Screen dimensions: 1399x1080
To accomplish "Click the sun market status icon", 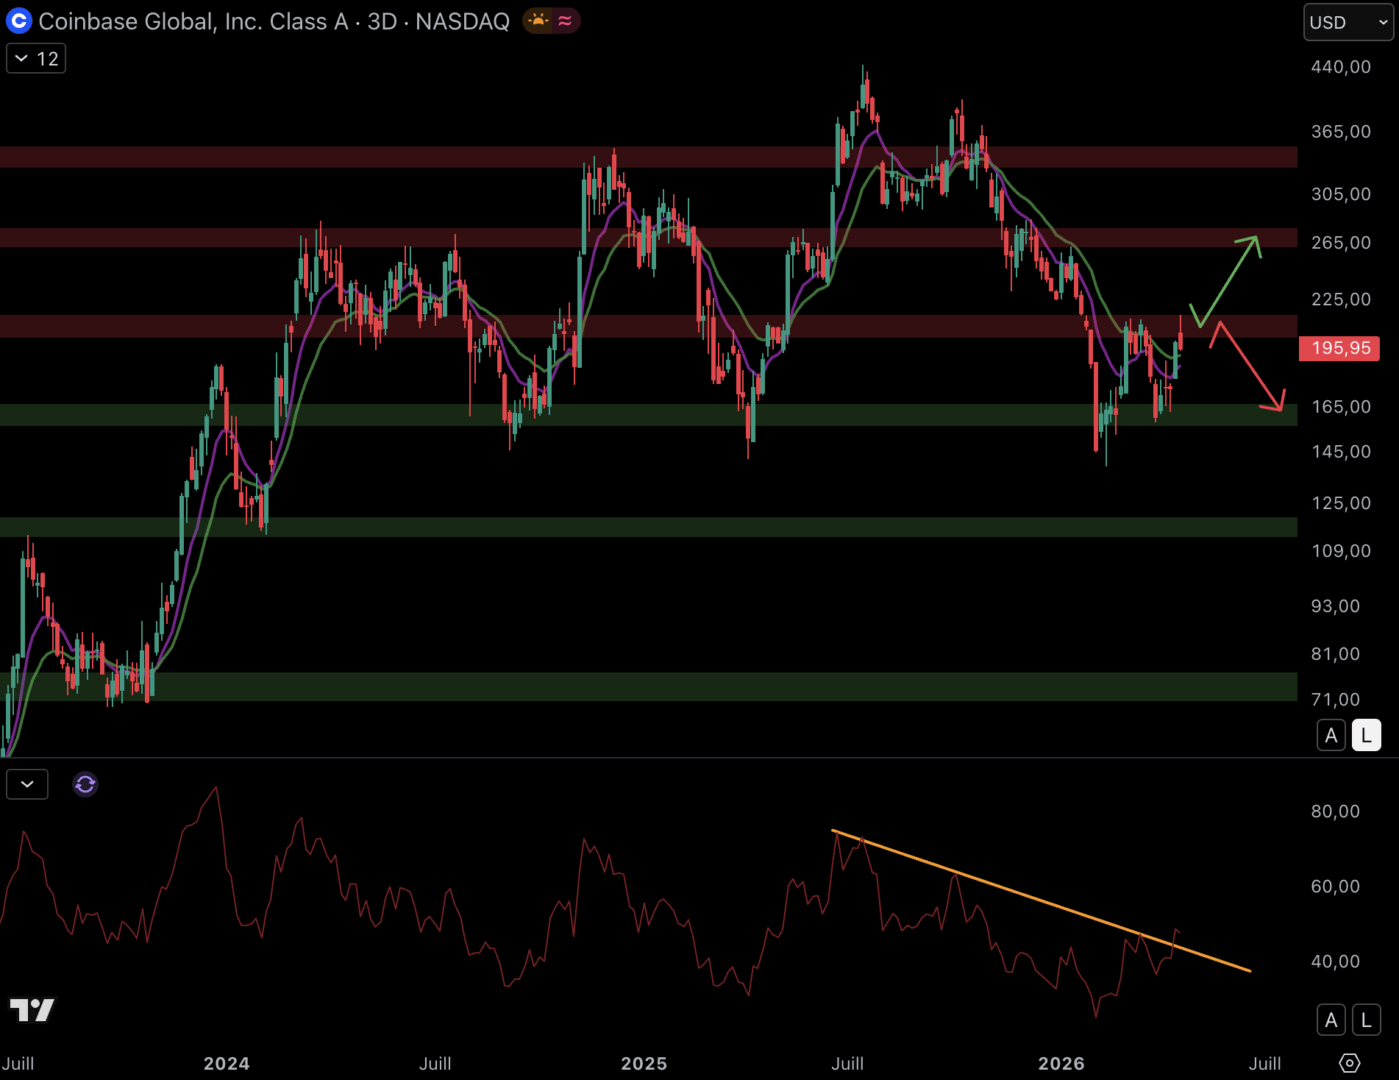I will click(539, 21).
